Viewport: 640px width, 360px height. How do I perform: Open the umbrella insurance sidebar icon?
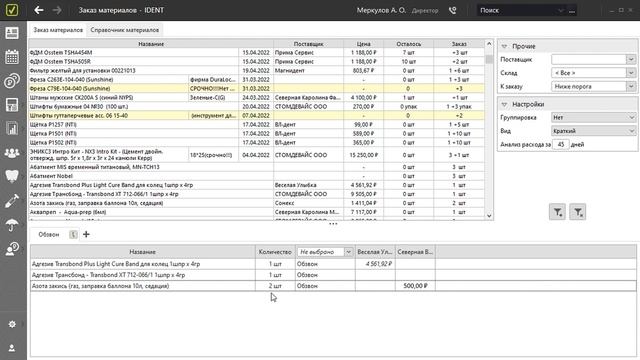tap(12, 224)
